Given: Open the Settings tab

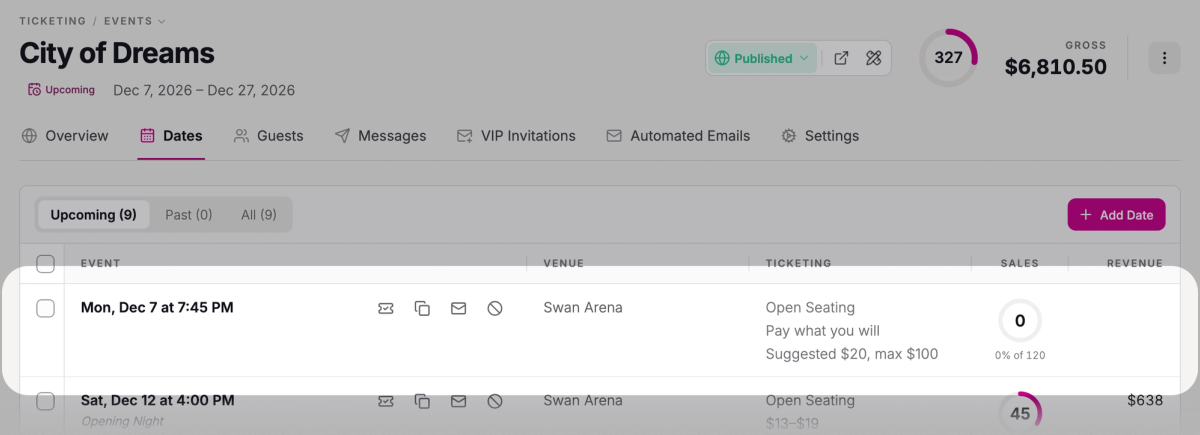Looking at the screenshot, I should (x=819, y=136).
